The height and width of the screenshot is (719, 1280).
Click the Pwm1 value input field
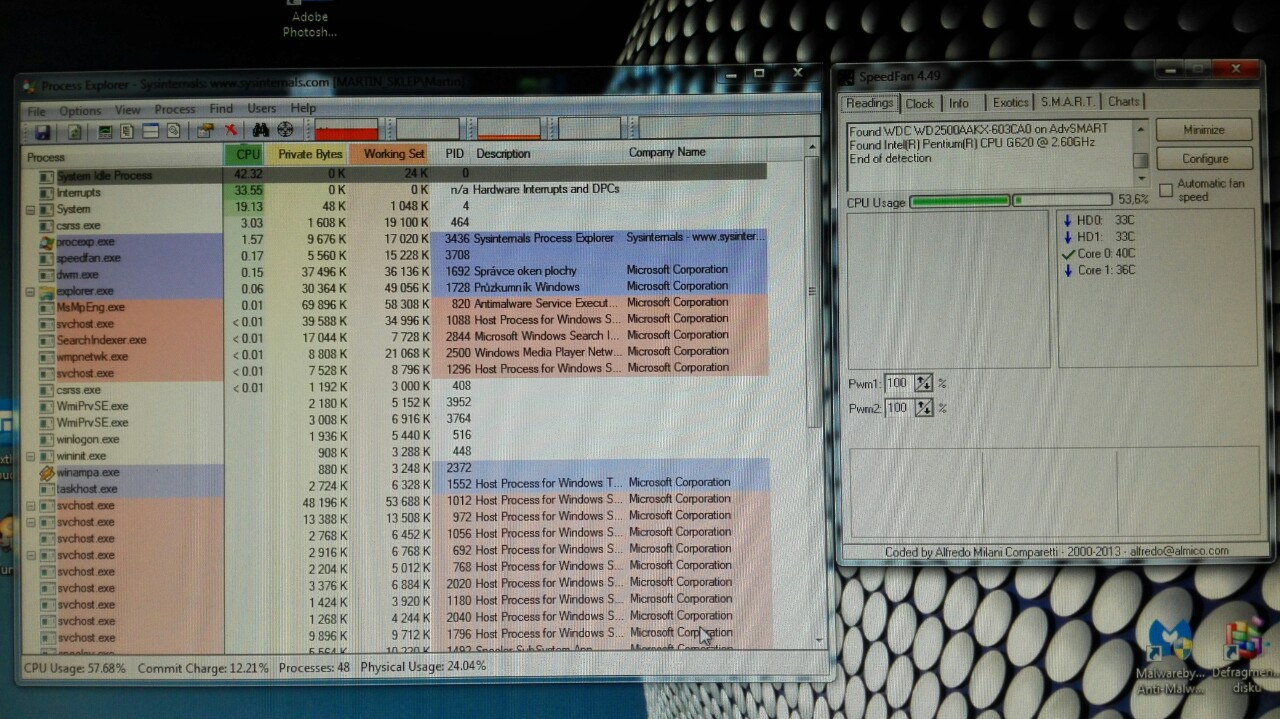pyautogui.click(x=898, y=383)
